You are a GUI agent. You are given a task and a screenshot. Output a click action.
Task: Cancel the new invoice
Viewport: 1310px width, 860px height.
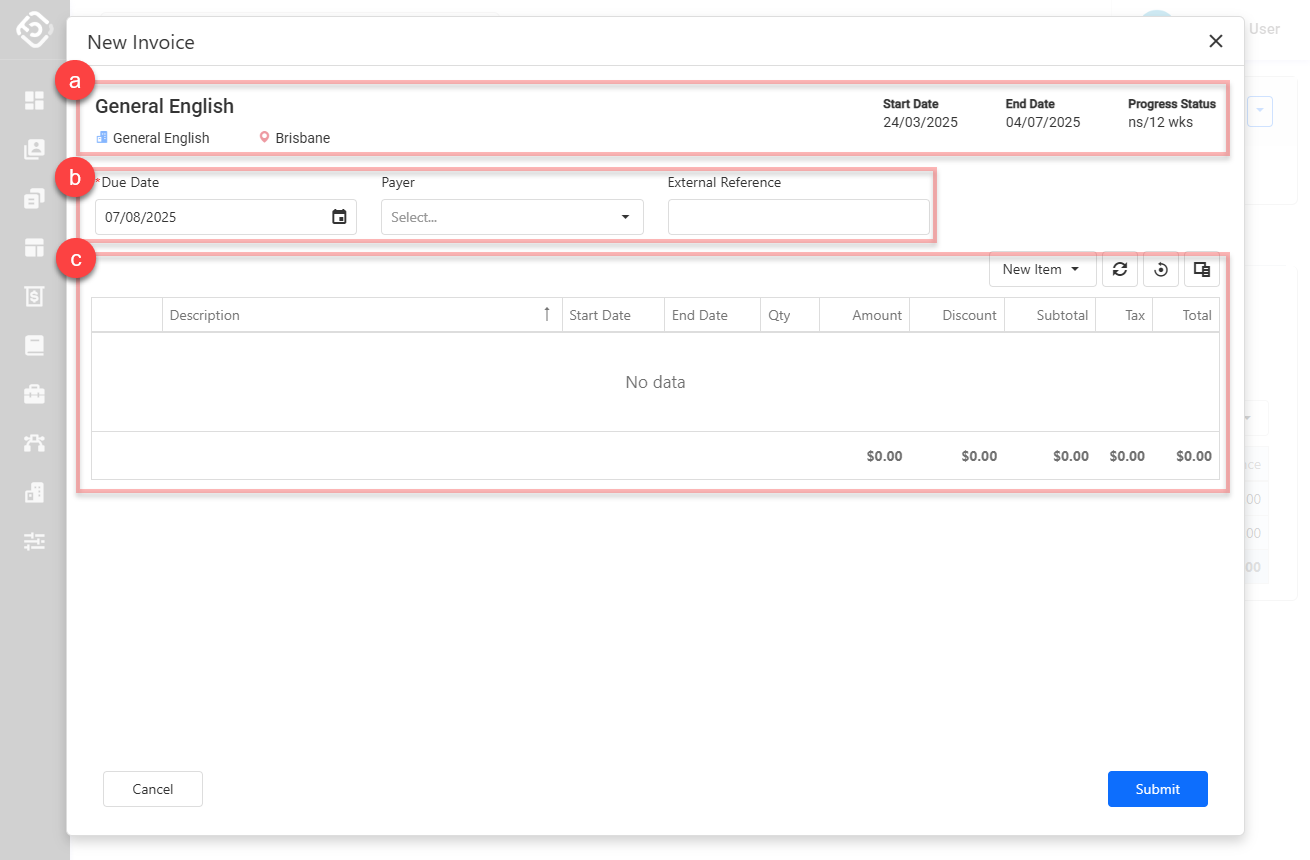[153, 789]
